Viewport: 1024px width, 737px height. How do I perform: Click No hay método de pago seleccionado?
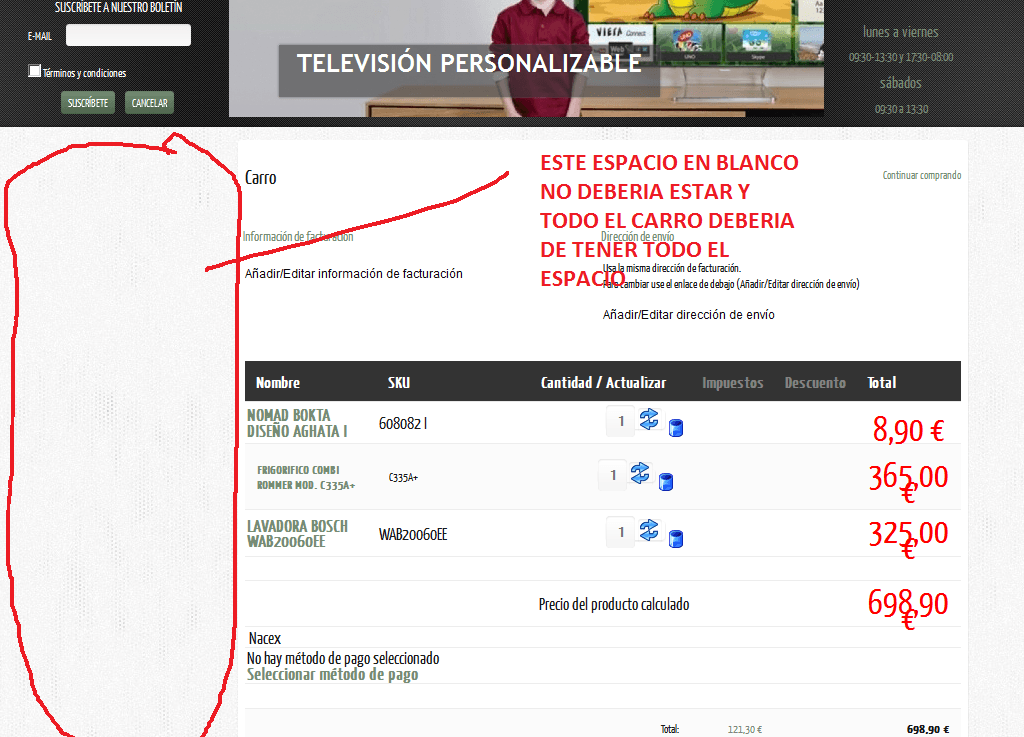point(343,658)
